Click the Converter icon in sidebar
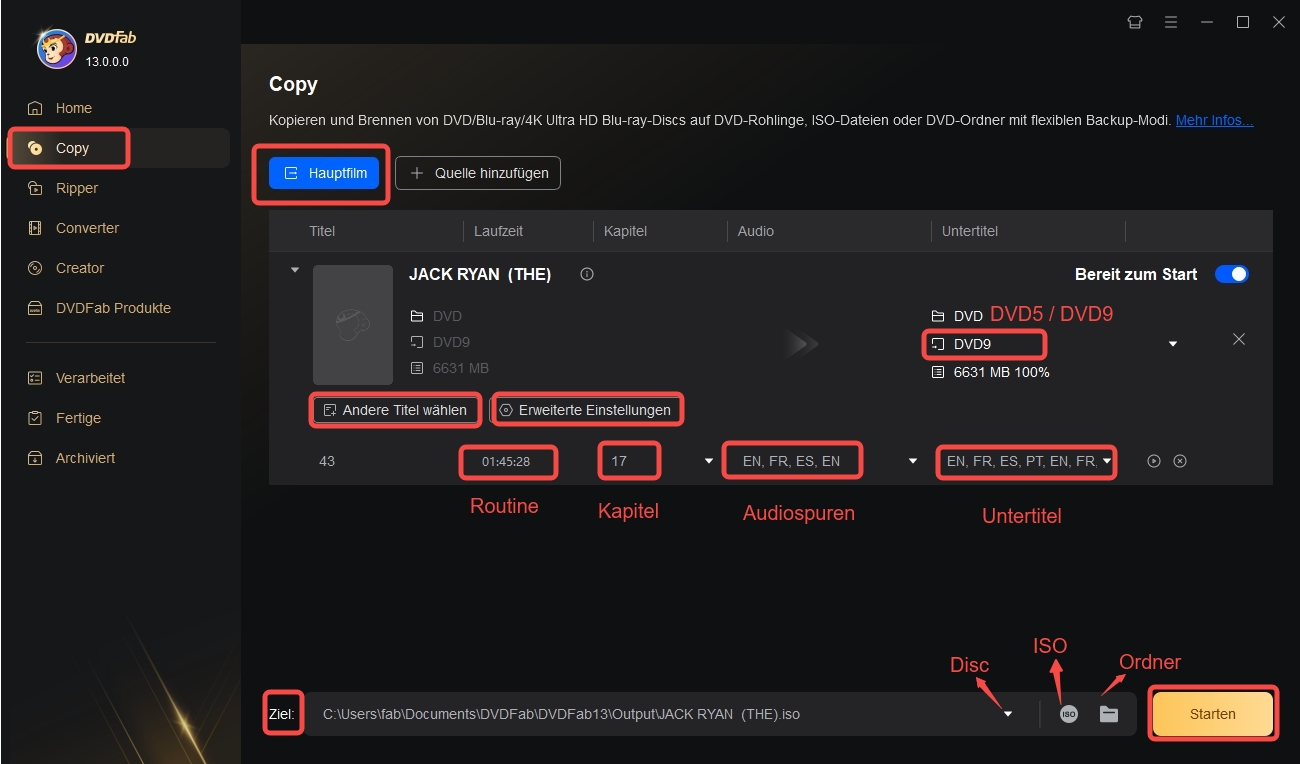 click(x=36, y=228)
